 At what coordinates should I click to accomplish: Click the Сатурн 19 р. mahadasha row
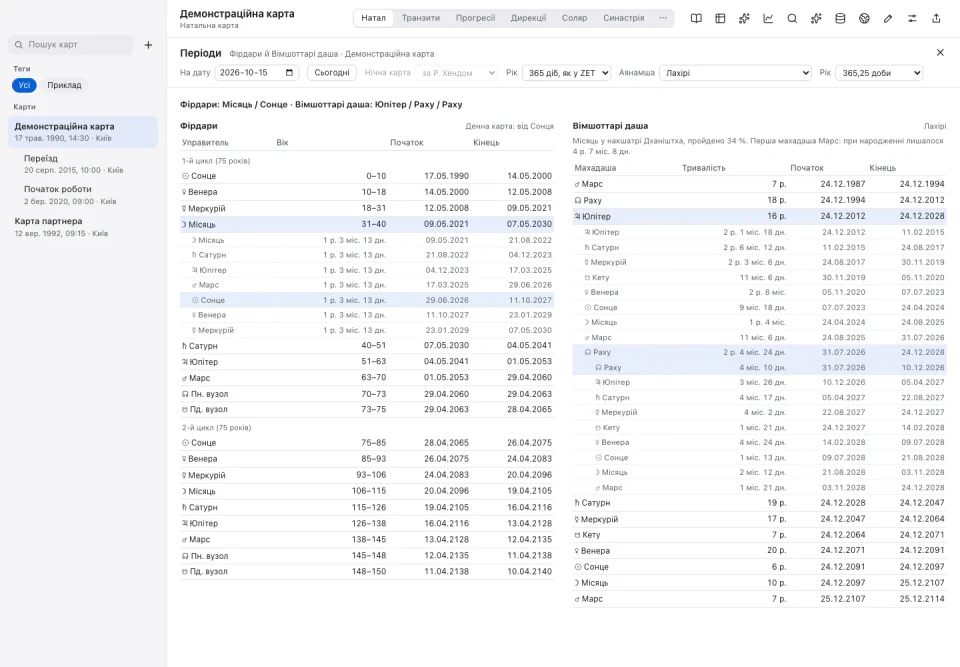point(760,503)
